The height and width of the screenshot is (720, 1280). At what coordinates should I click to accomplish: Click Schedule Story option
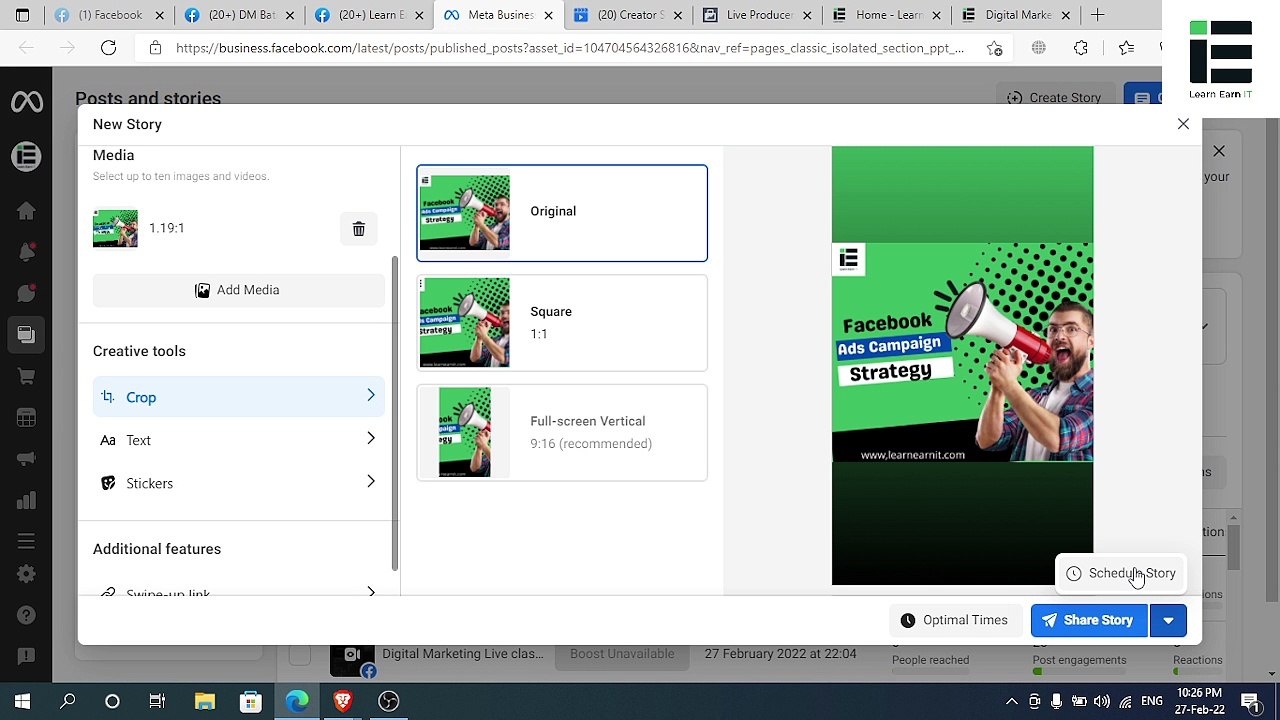[x=1121, y=573]
